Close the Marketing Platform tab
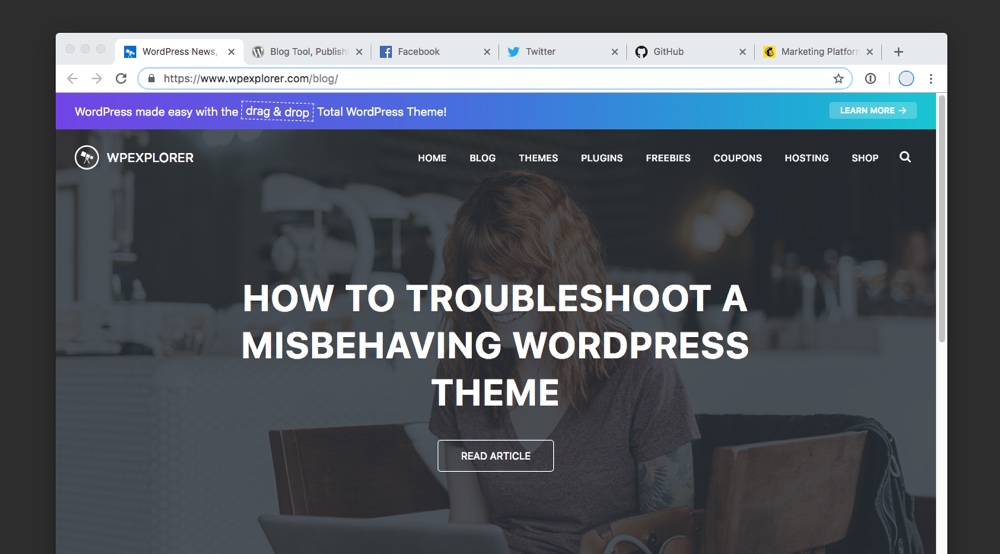Screen dimensions: 1000x554 870,52
